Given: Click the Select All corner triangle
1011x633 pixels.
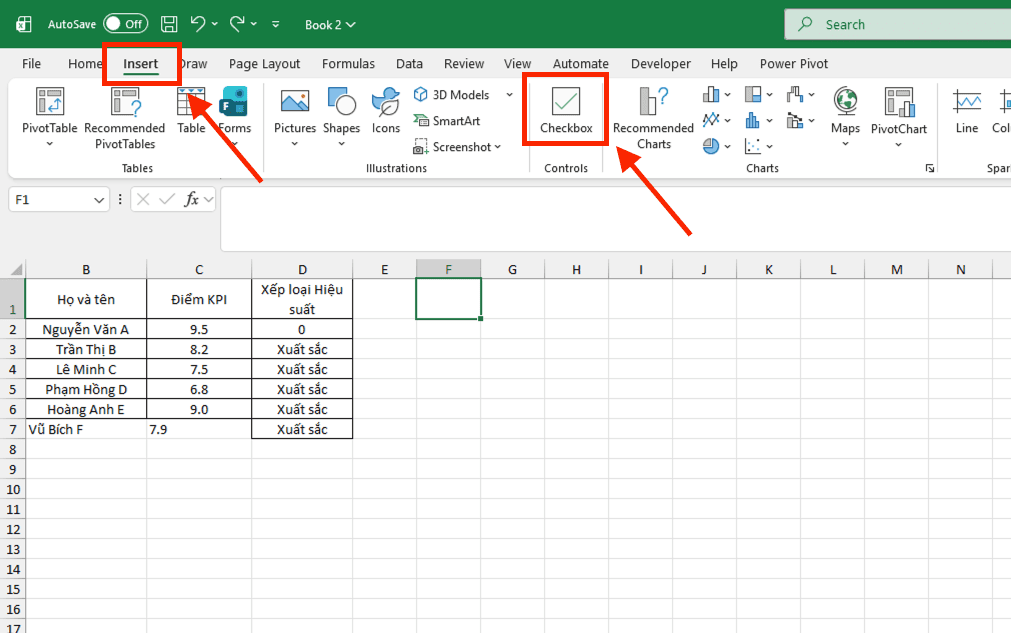Looking at the screenshot, I should pos(15,269).
